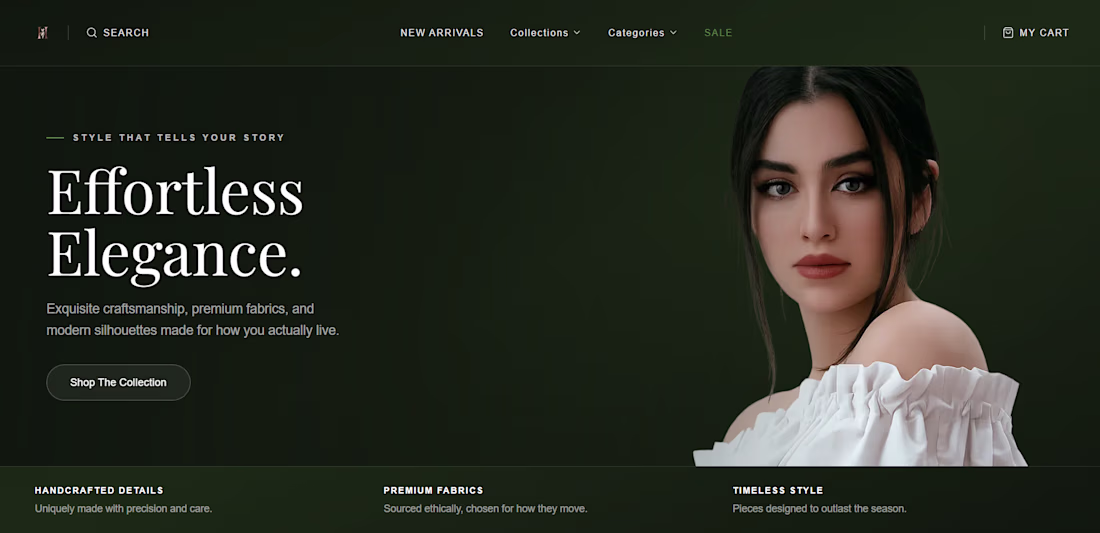Viewport: 1100px width, 533px height.
Task: Click the search magnifier icon
Action: tap(91, 33)
